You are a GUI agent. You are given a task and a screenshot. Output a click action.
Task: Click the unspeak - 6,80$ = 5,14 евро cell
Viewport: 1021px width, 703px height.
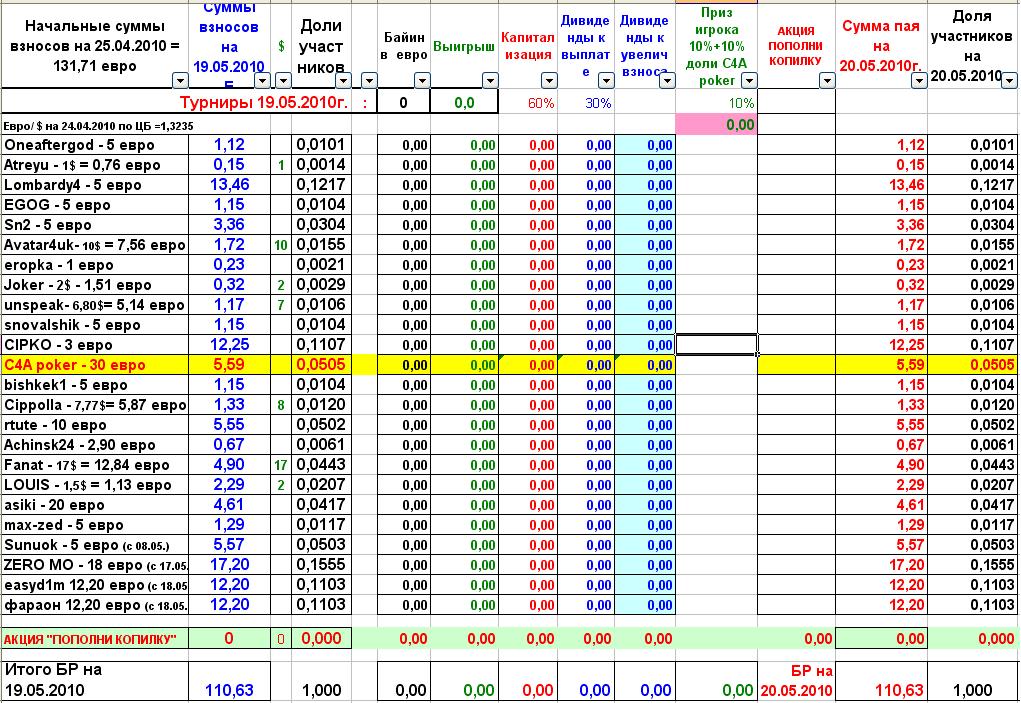coord(95,305)
